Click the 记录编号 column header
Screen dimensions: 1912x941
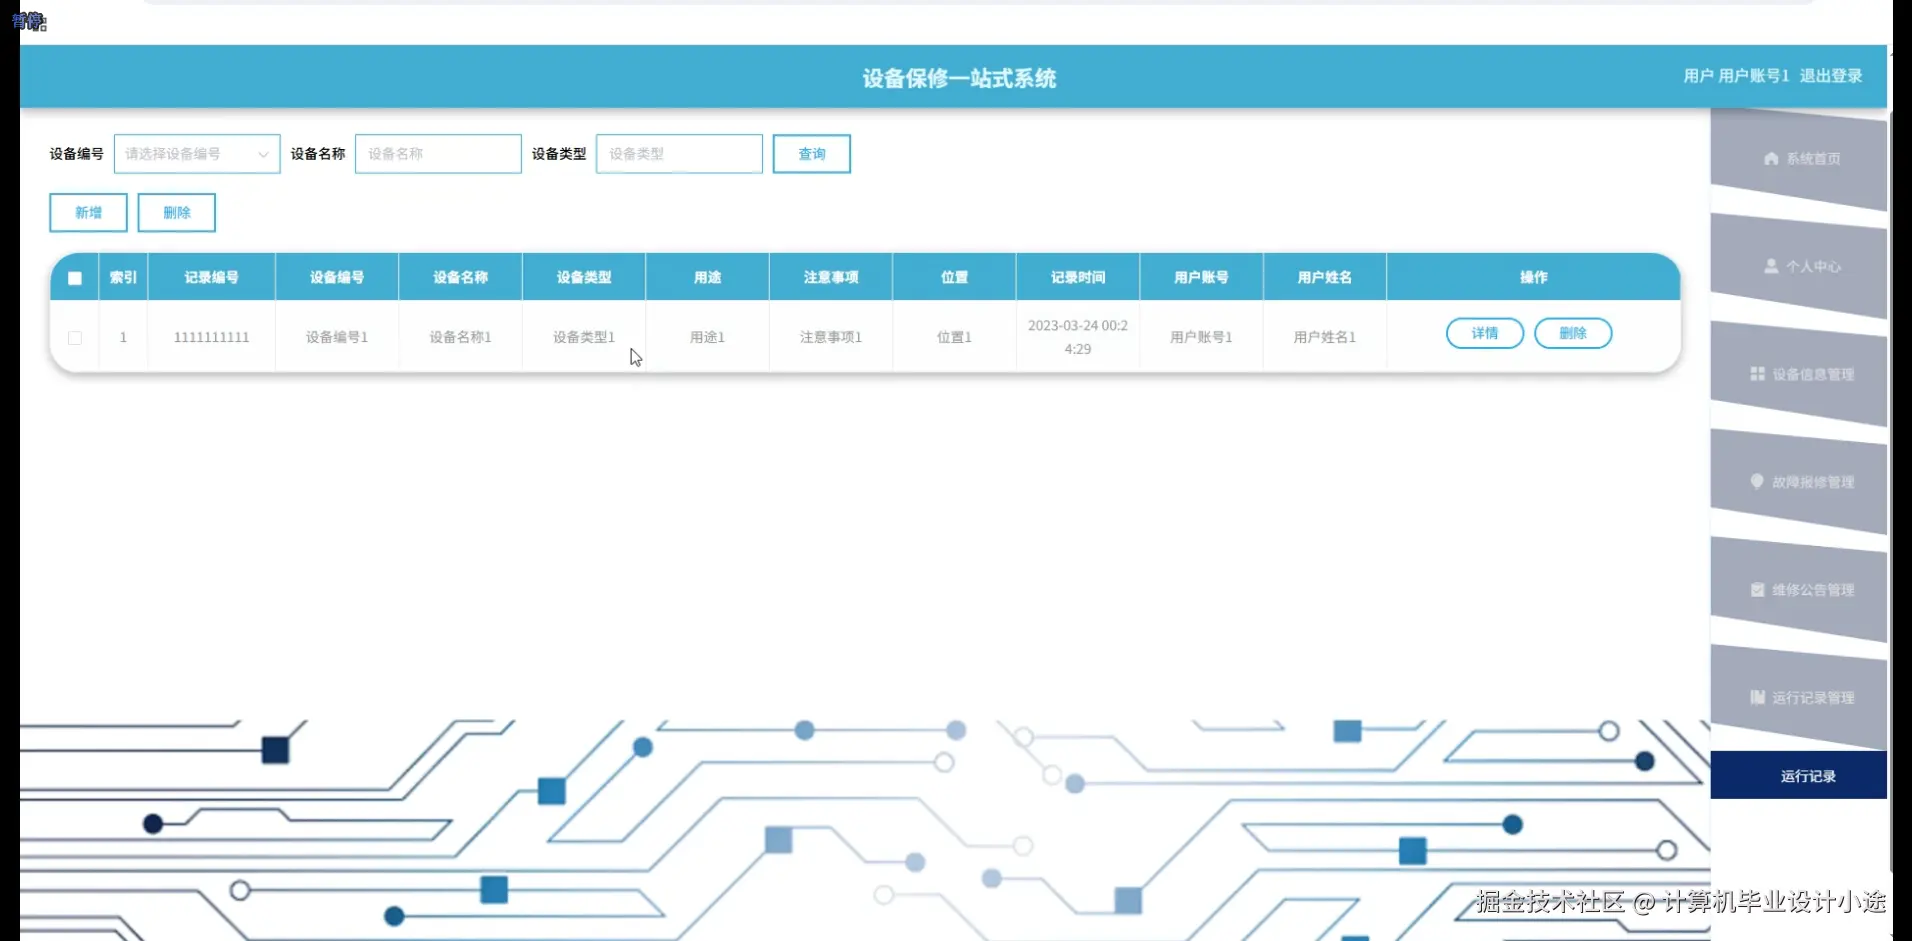pos(211,277)
